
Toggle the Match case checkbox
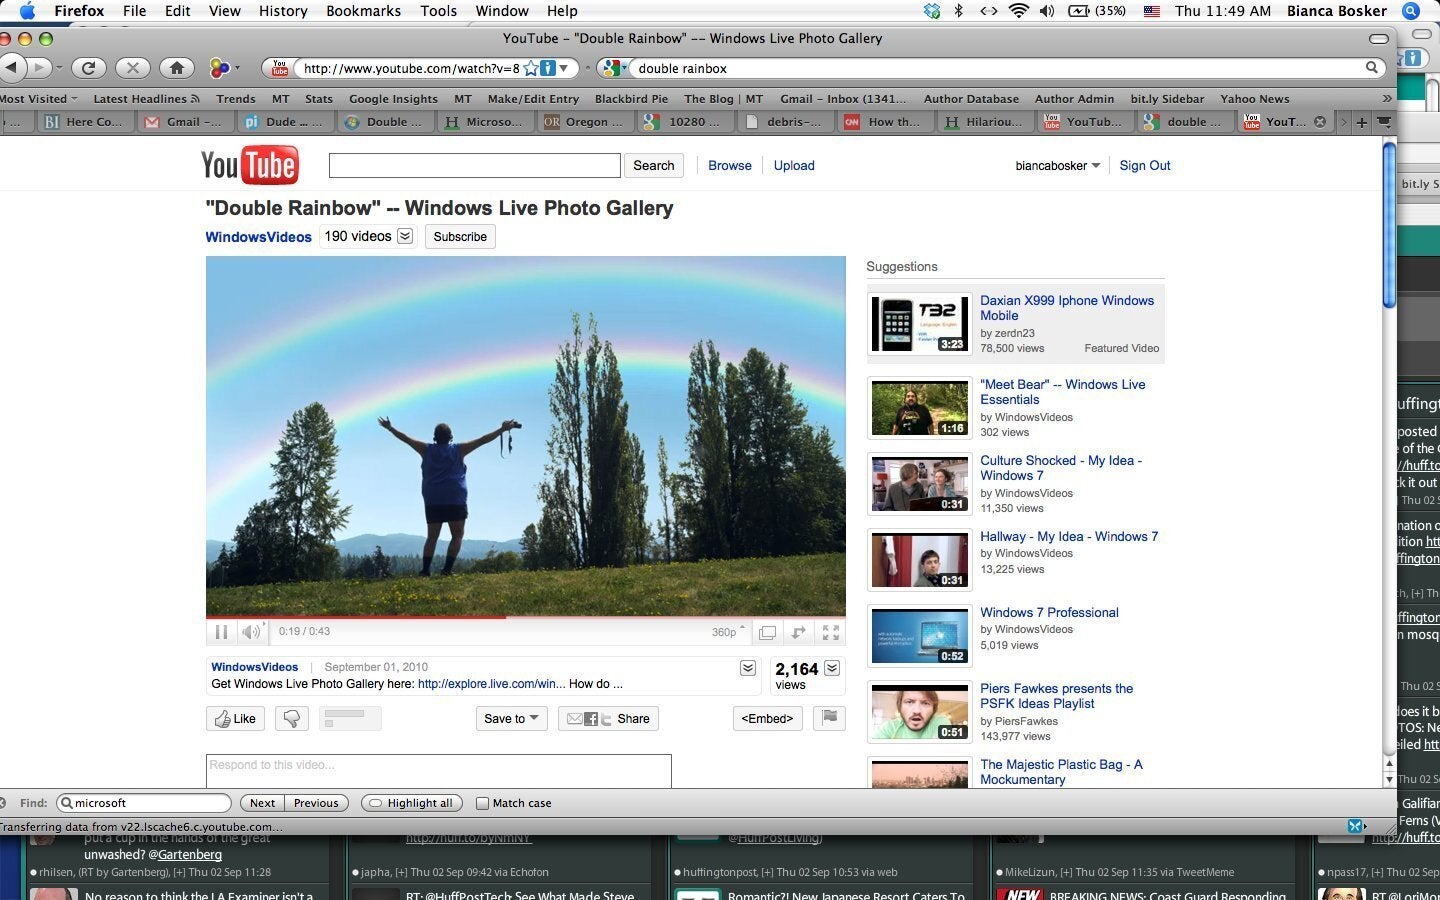point(482,803)
